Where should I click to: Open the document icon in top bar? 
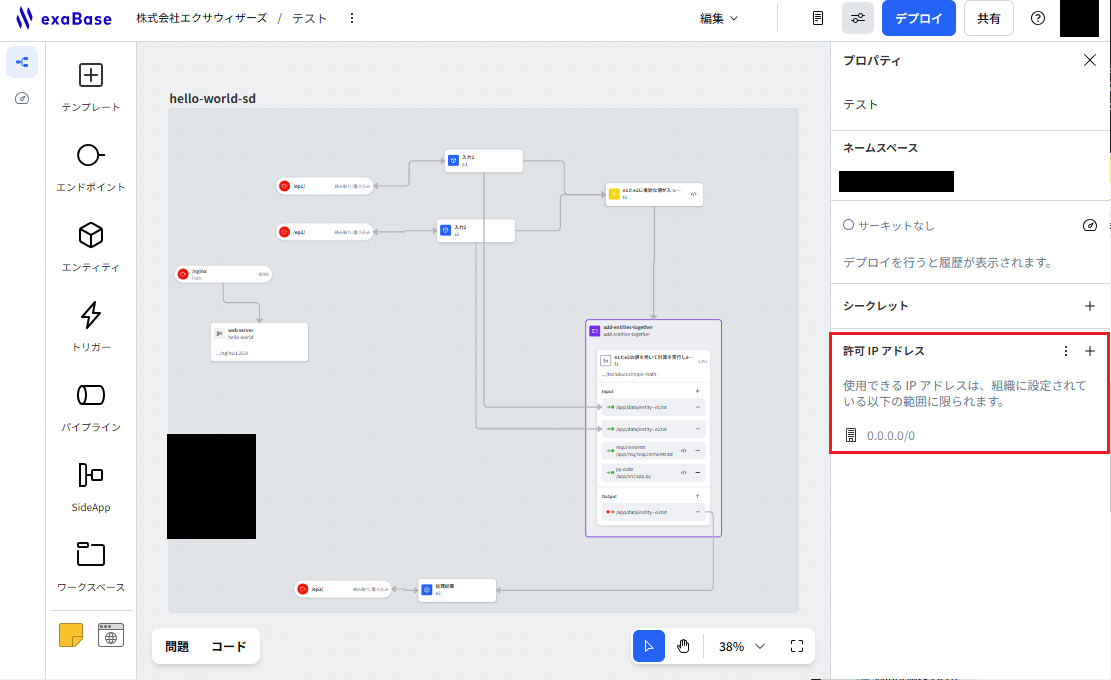tap(818, 18)
